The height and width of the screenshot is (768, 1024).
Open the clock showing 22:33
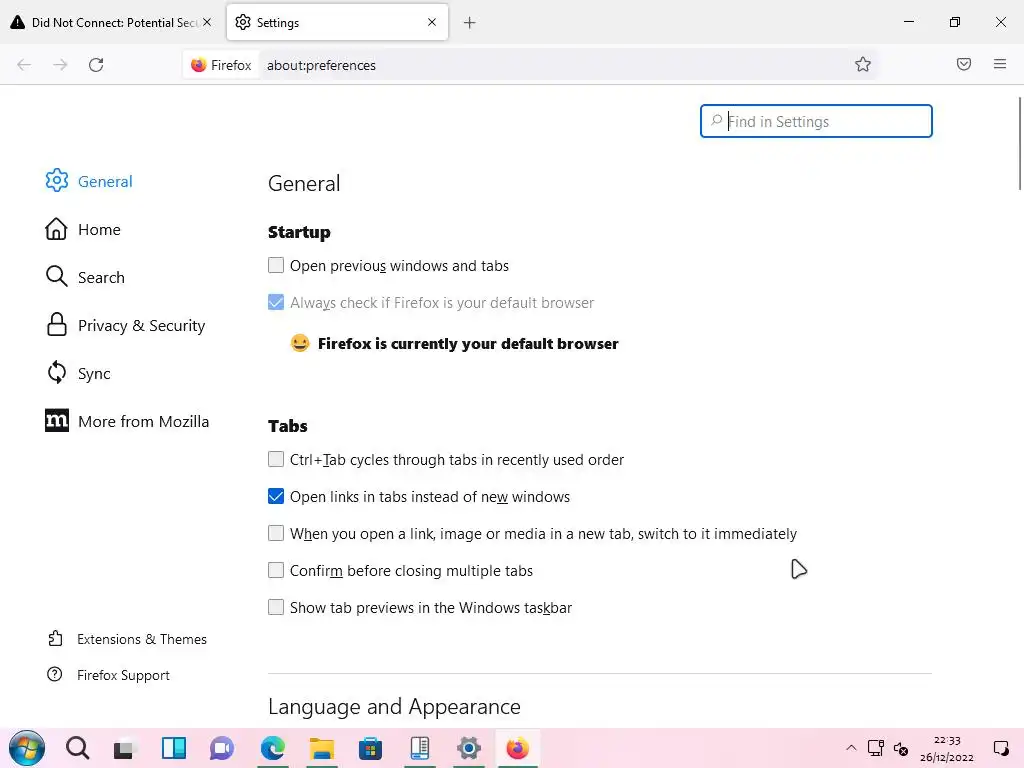coord(947,748)
